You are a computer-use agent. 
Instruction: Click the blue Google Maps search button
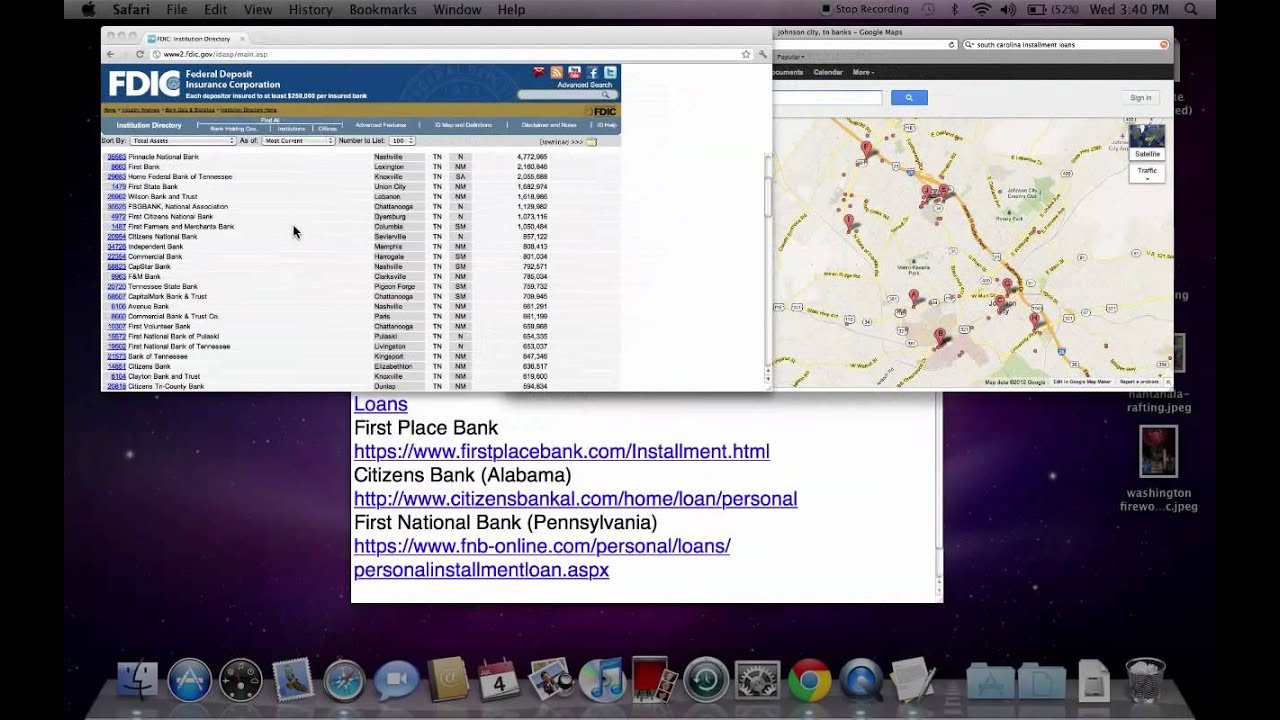pos(909,97)
